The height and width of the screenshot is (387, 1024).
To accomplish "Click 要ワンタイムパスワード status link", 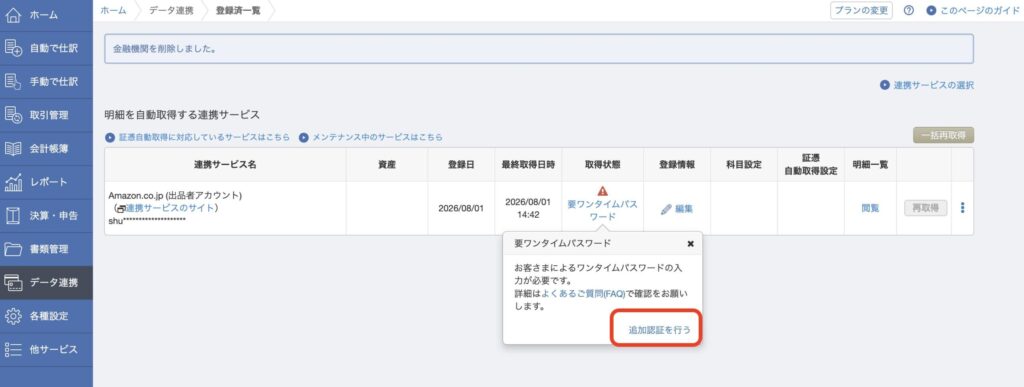I will click(603, 210).
